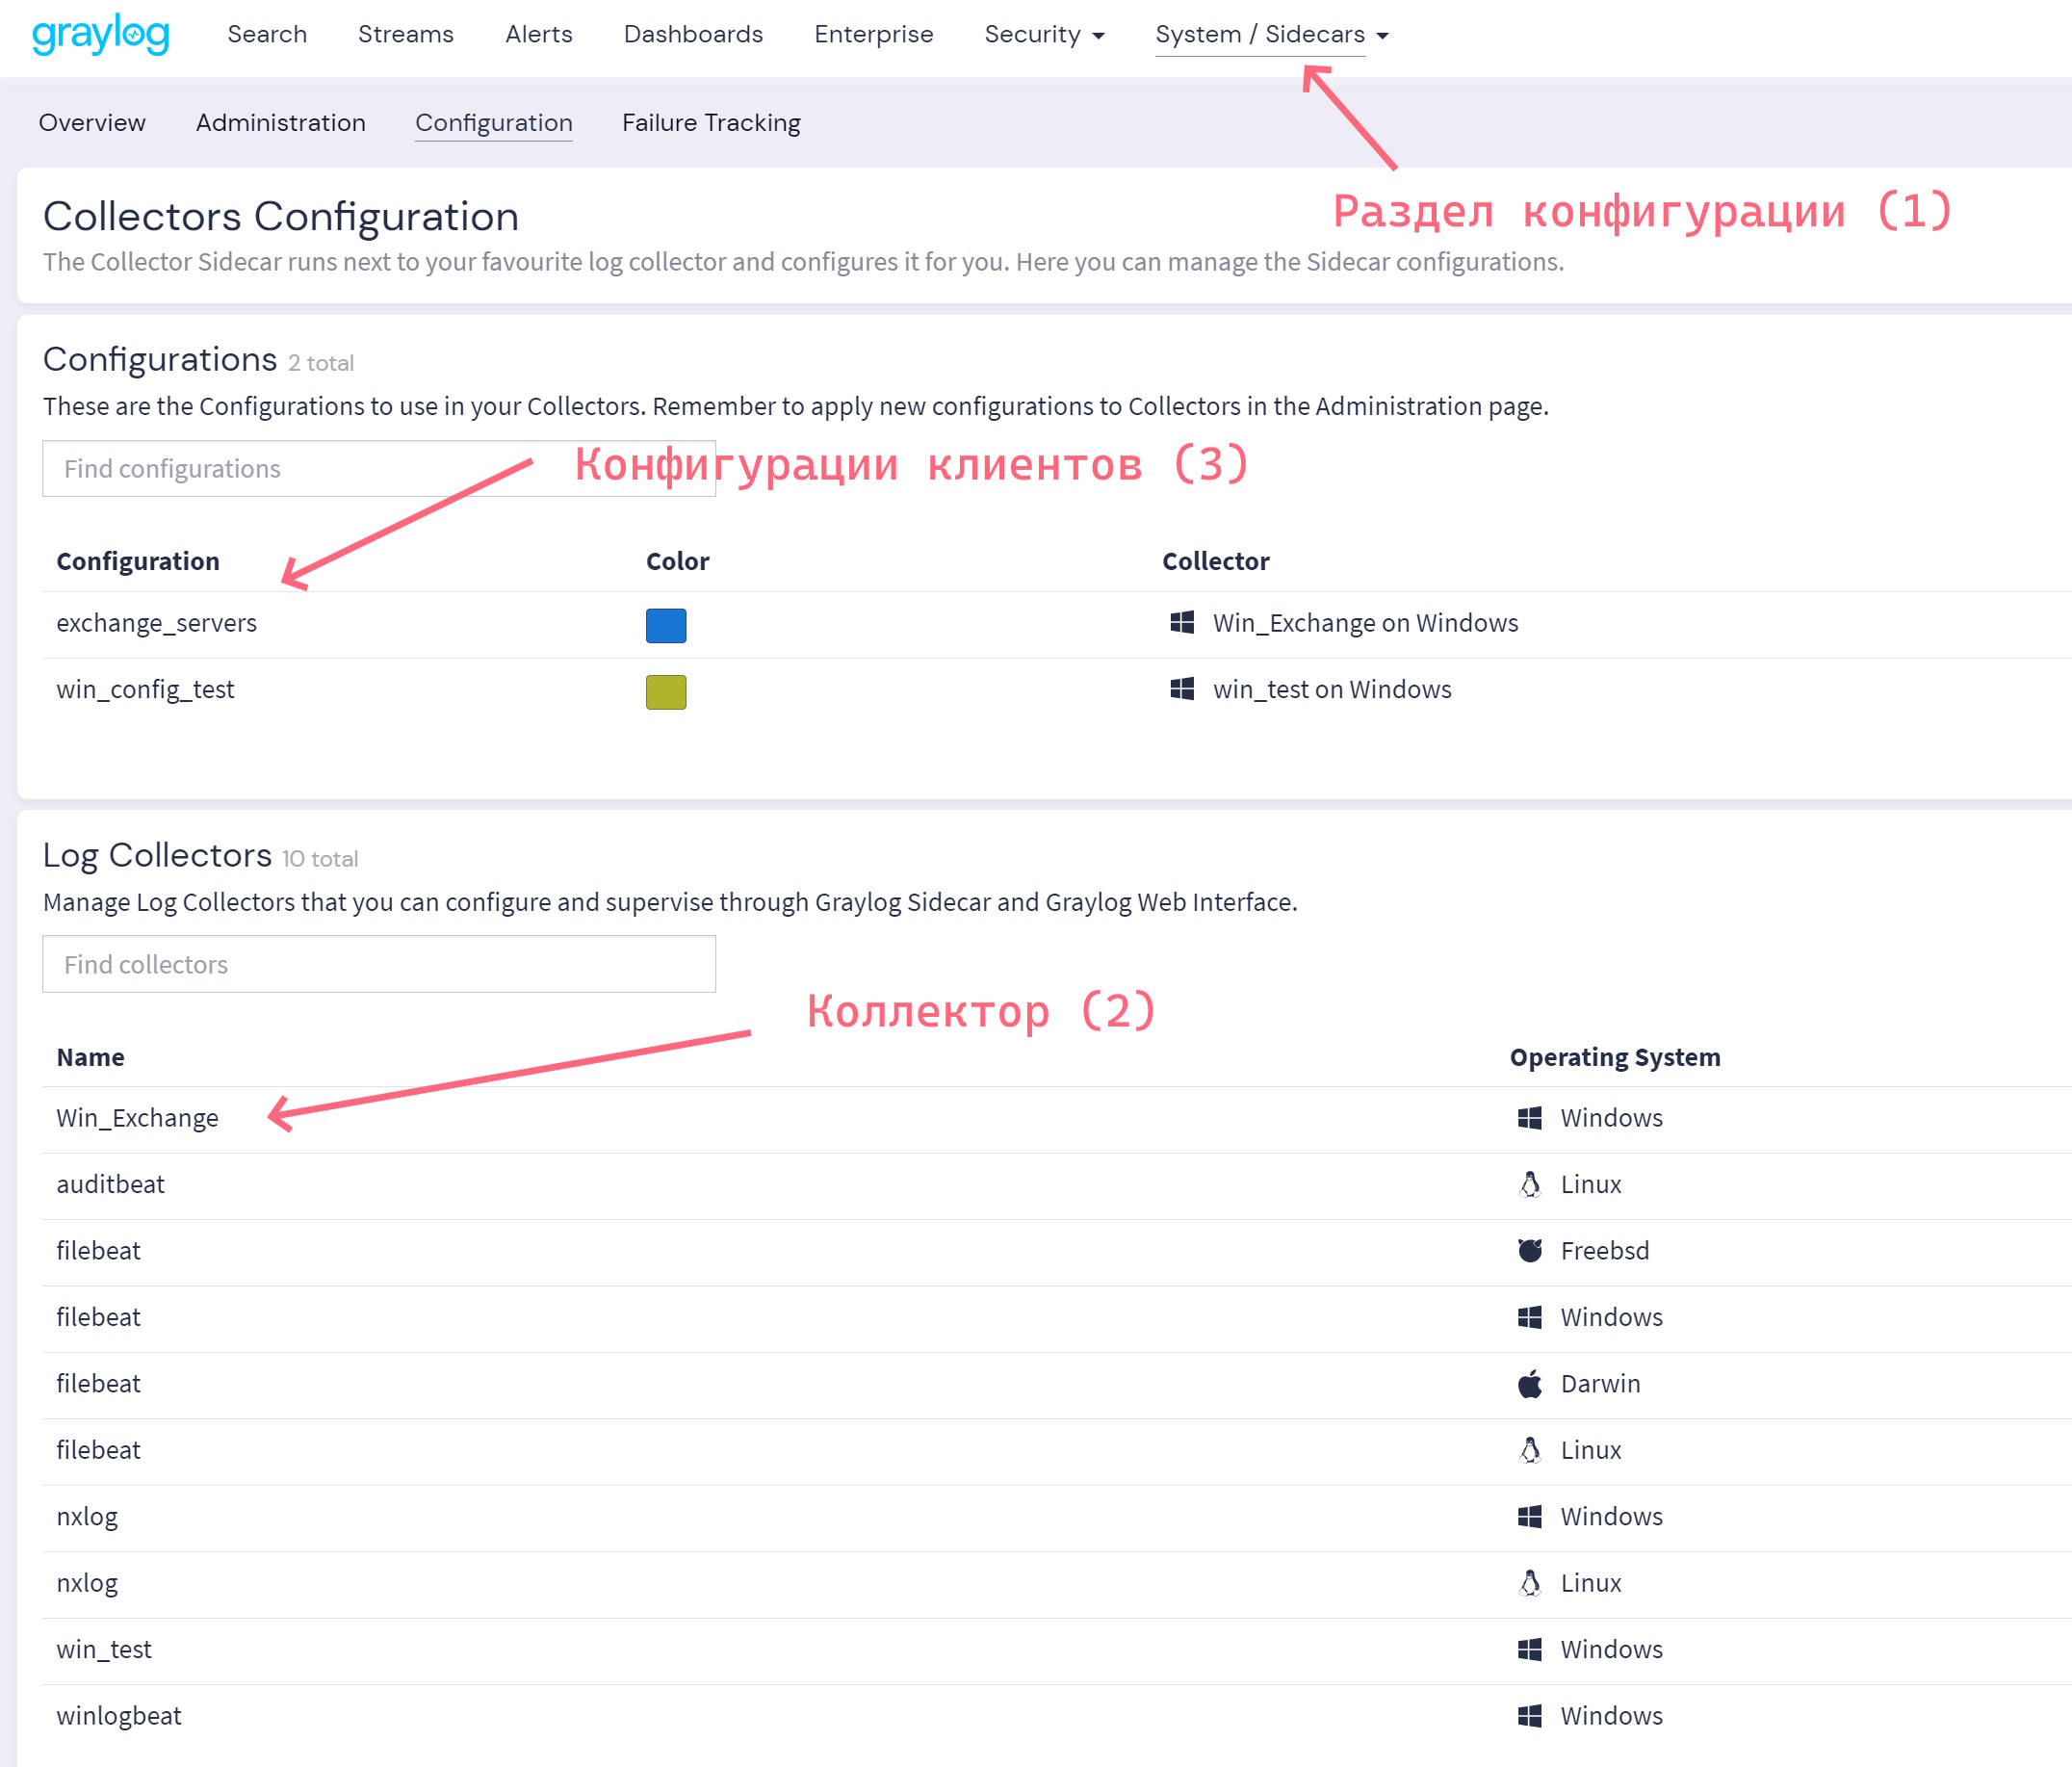Click Windows icon in the Win_Exchange collector row
This screenshot has width=2072, height=1767.
click(1529, 1118)
